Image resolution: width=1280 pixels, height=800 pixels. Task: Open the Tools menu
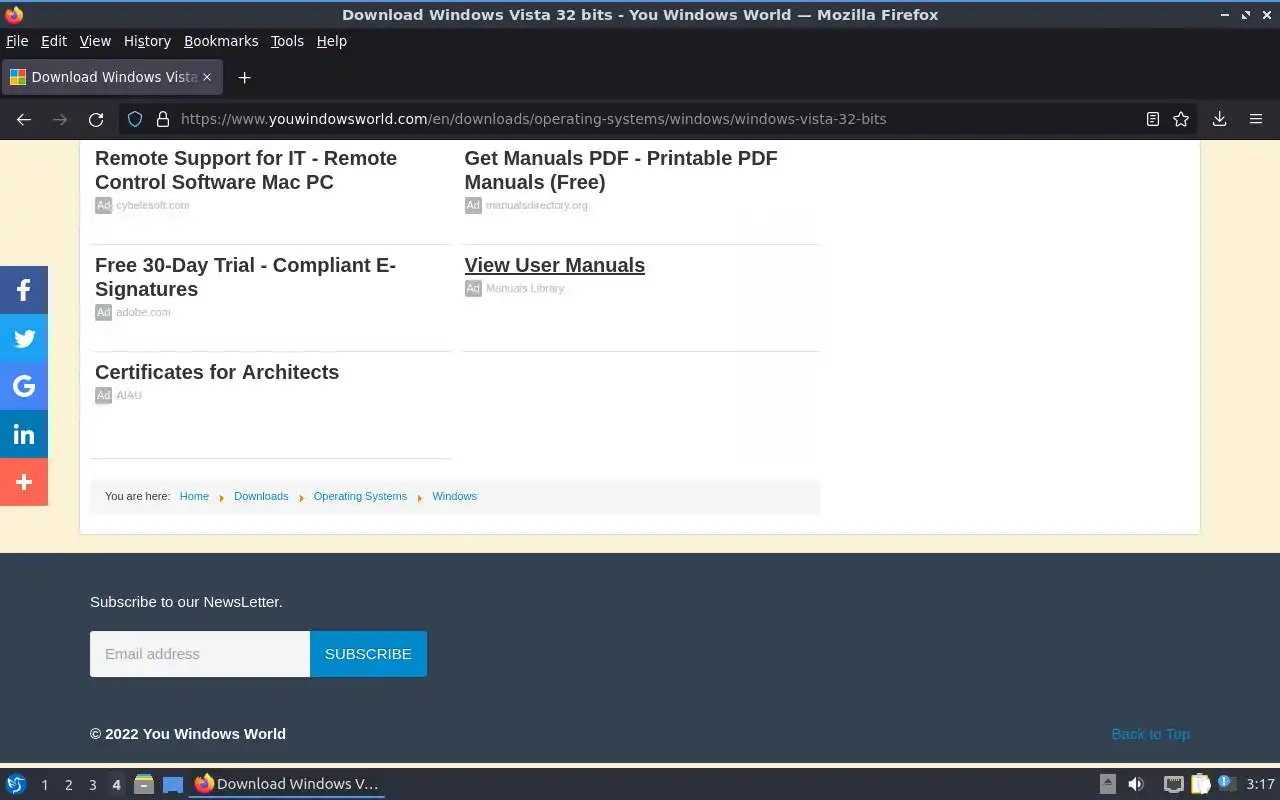(x=287, y=41)
